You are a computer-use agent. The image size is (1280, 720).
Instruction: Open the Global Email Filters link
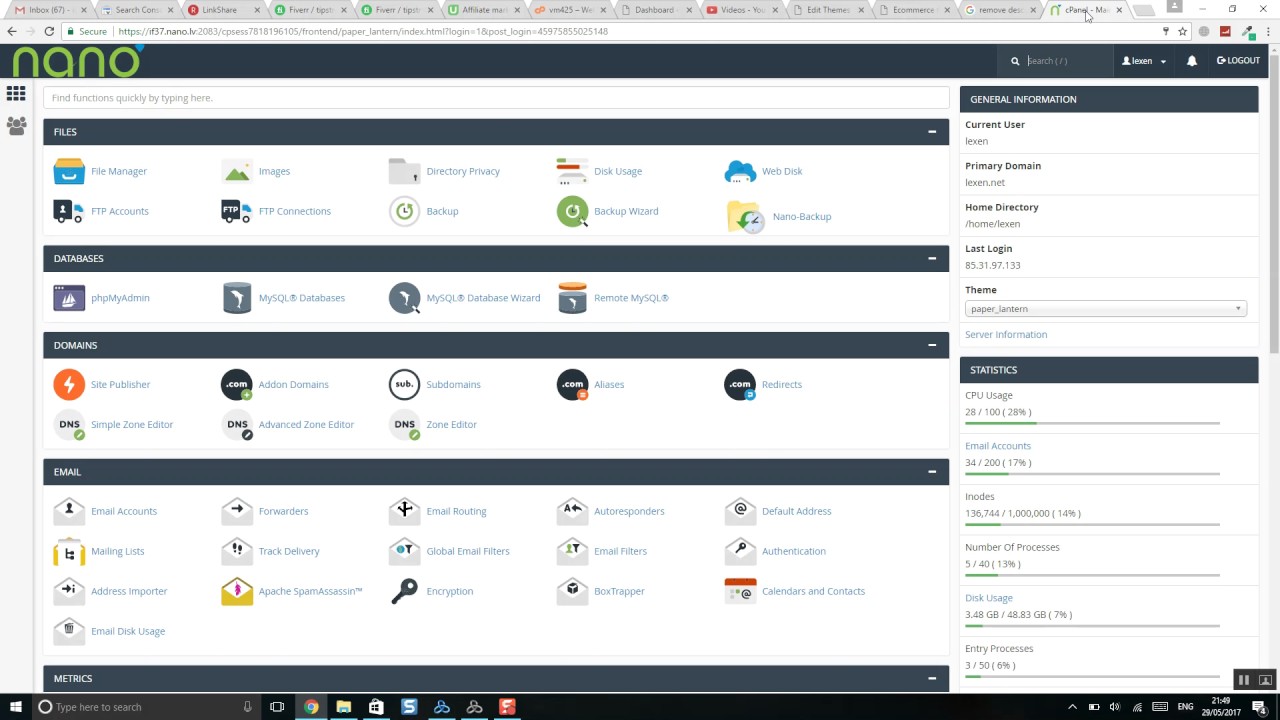(x=468, y=551)
